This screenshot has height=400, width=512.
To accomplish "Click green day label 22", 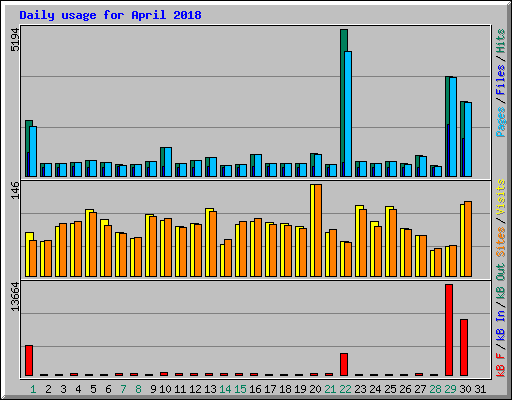I will (x=345, y=389).
